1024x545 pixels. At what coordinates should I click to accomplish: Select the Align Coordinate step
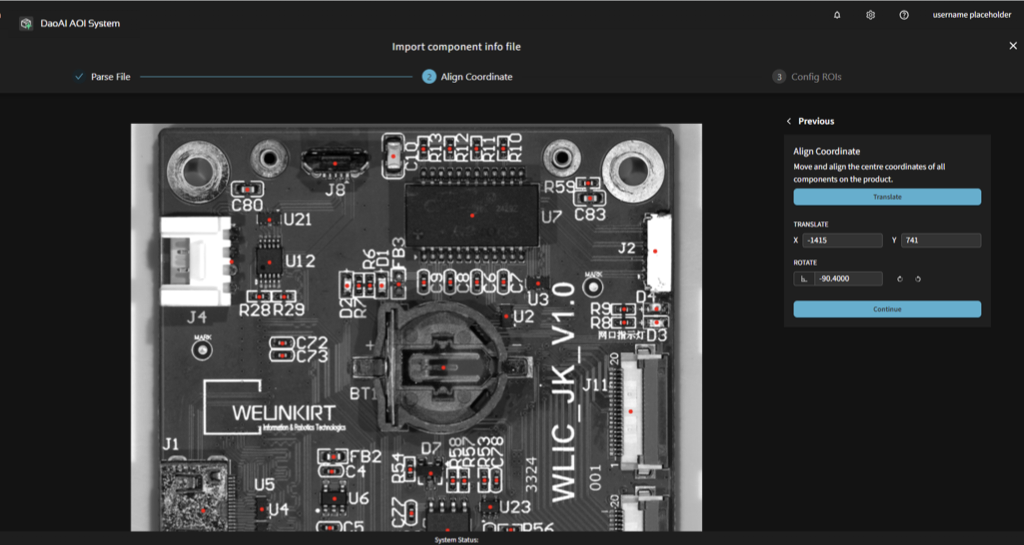pyautogui.click(x=476, y=77)
